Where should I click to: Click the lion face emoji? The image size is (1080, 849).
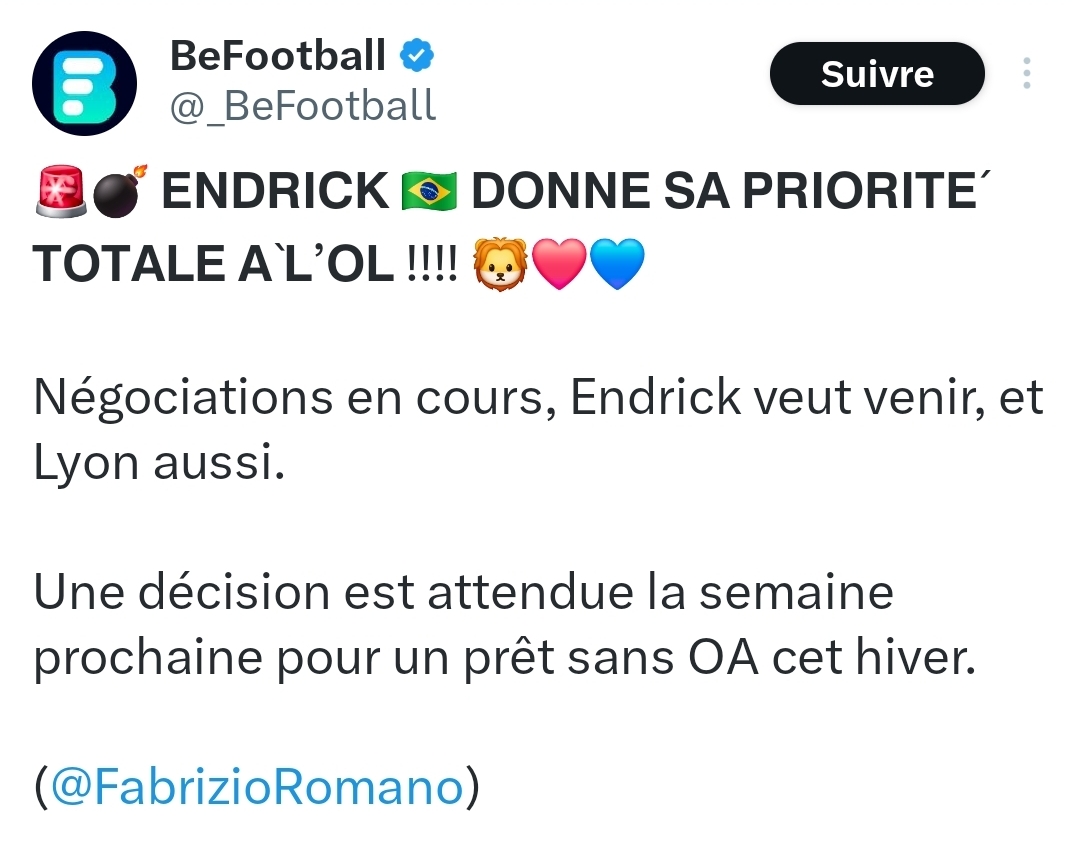[x=500, y=265]
